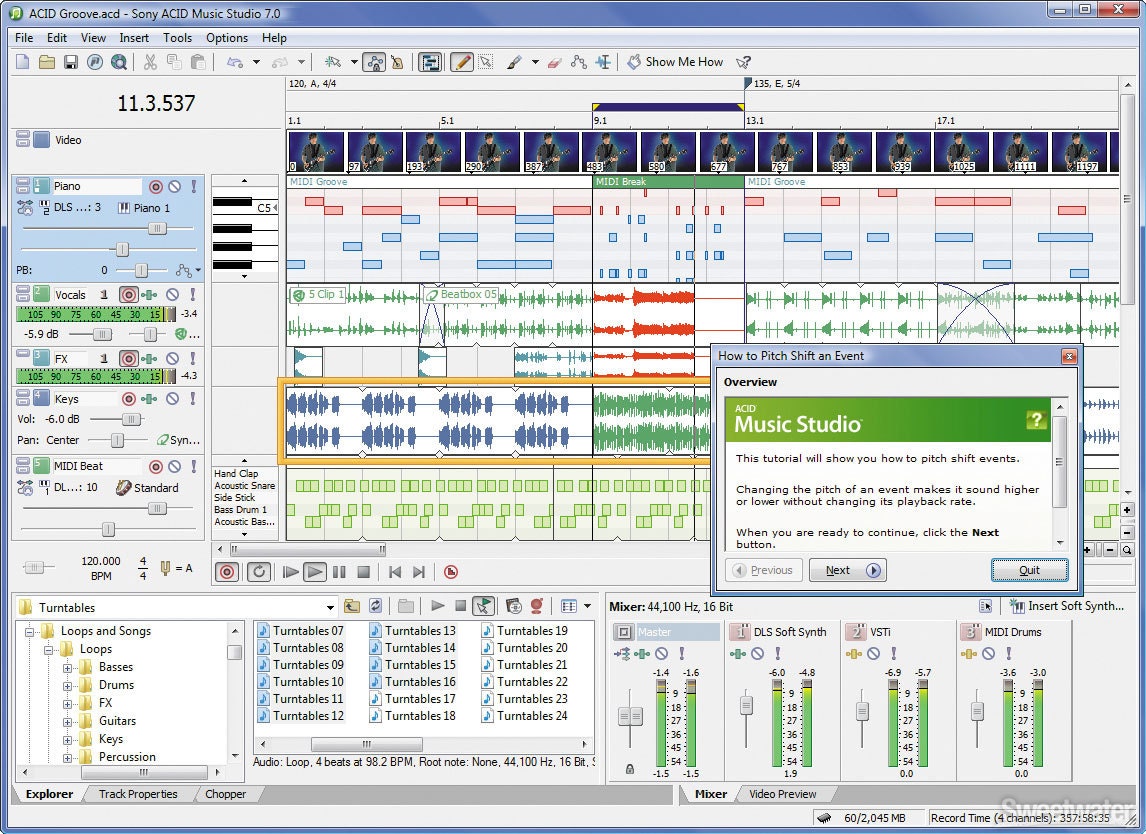Open the Turntables folder path dropdown

click(x=330, y=607)
